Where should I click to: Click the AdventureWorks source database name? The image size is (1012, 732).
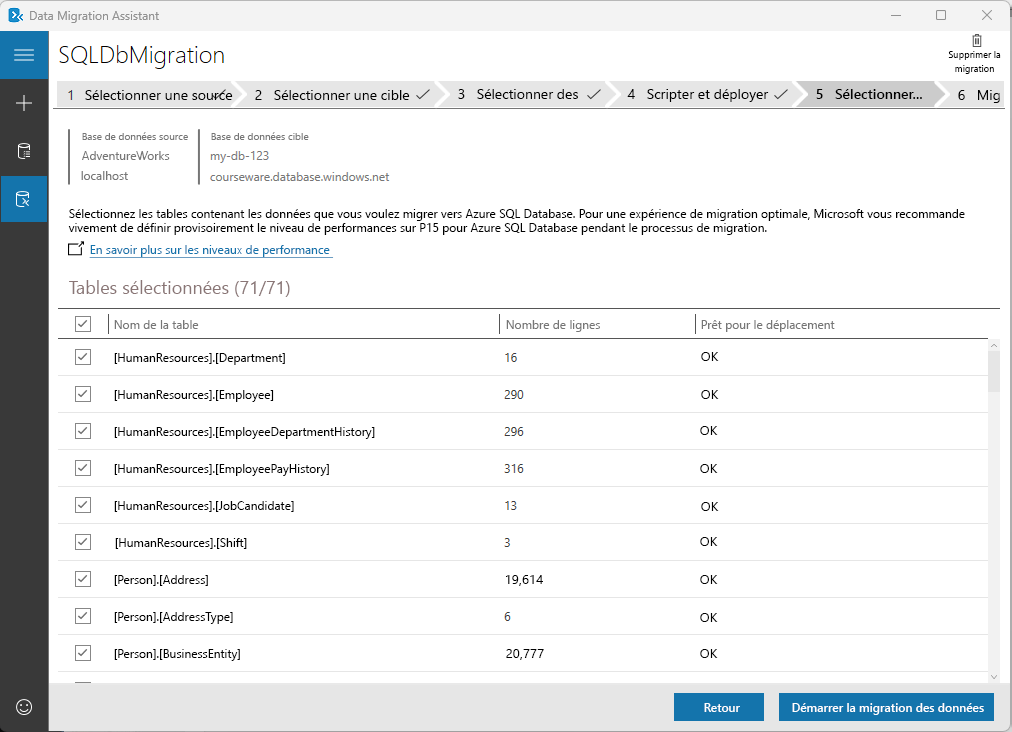click(125, 156)
